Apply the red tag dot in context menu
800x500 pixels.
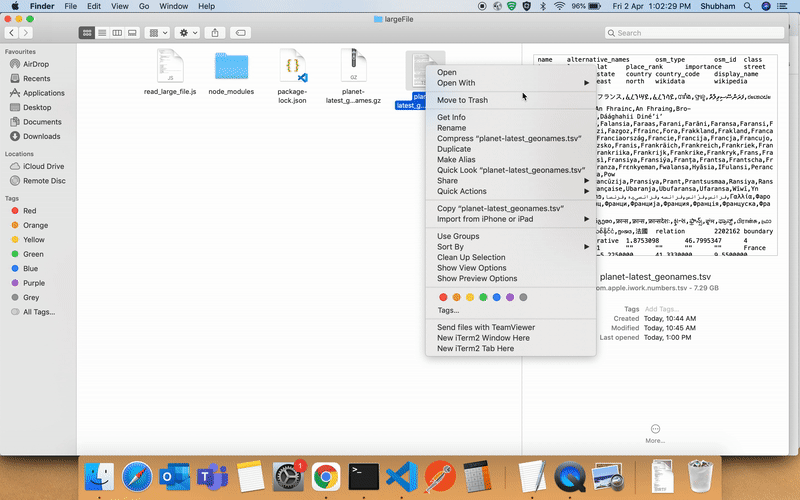click(x=443, y=297)
